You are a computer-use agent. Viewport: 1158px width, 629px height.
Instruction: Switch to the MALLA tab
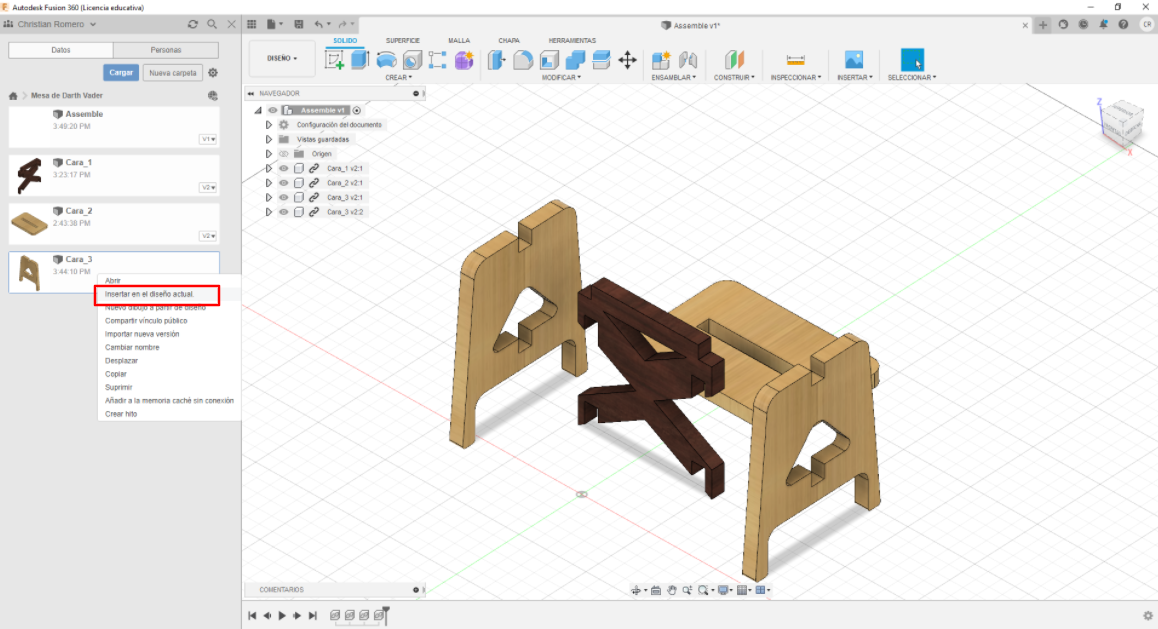459,41
